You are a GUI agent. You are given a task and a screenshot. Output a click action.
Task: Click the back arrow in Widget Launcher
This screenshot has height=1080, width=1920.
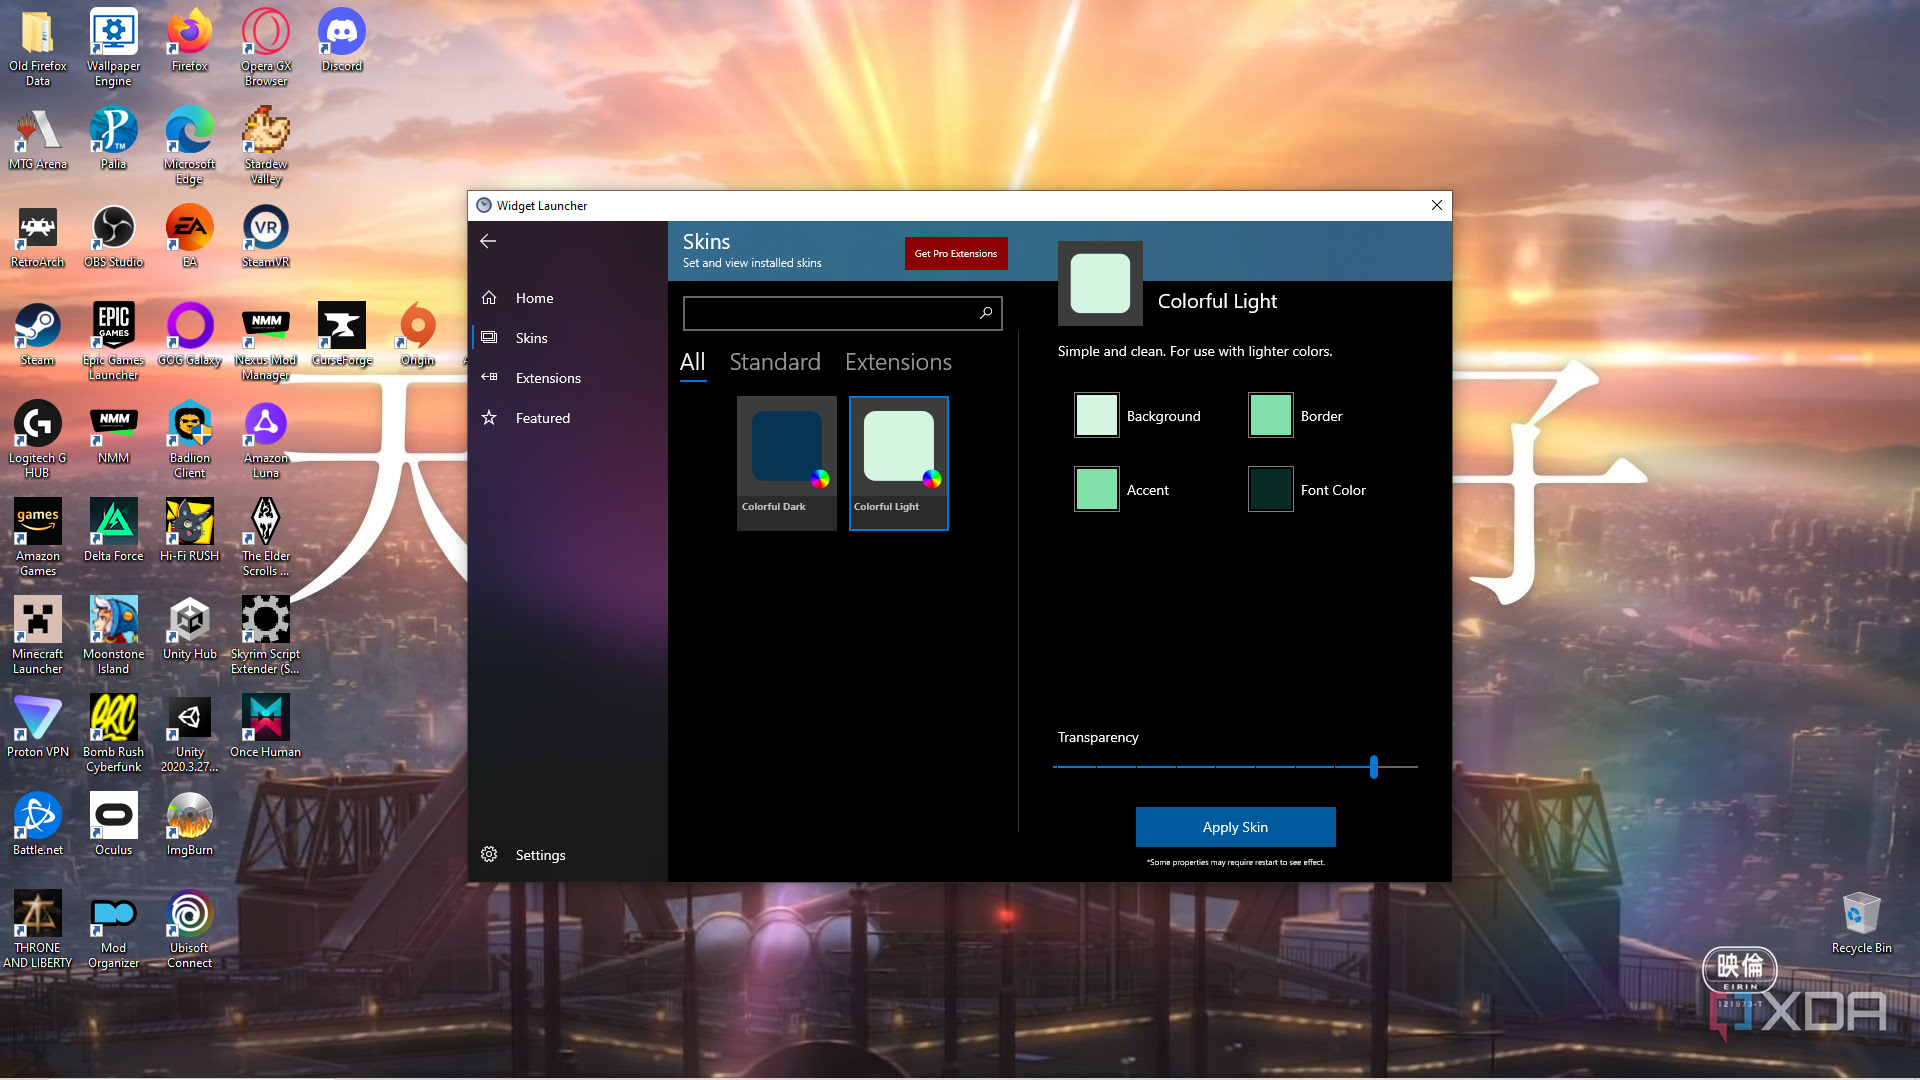pos(488,241)
